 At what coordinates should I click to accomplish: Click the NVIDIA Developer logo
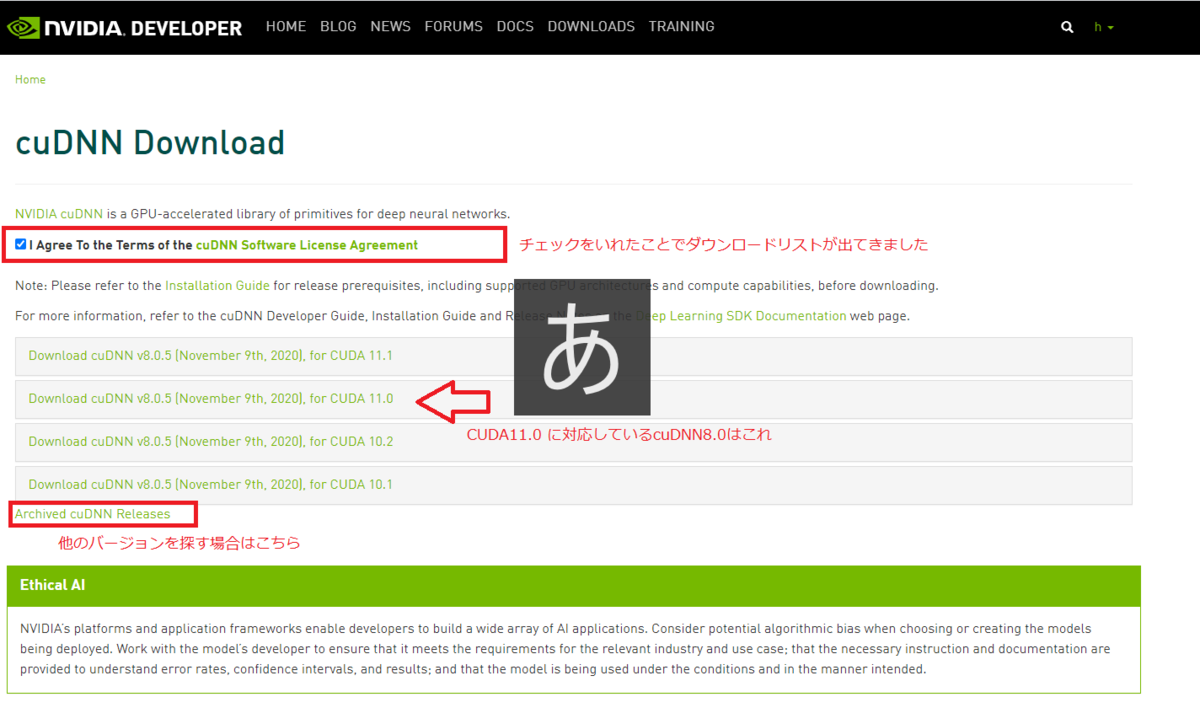tap(125, 27)
